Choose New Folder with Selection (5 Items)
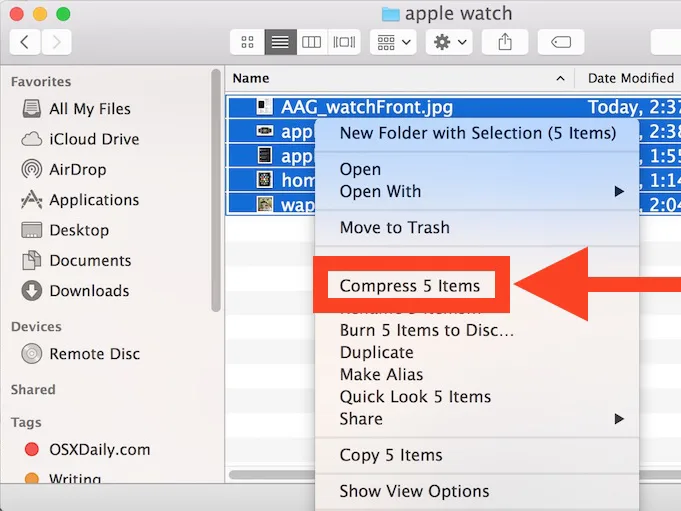Screen dimensions: 681x511 click(478, 133)
